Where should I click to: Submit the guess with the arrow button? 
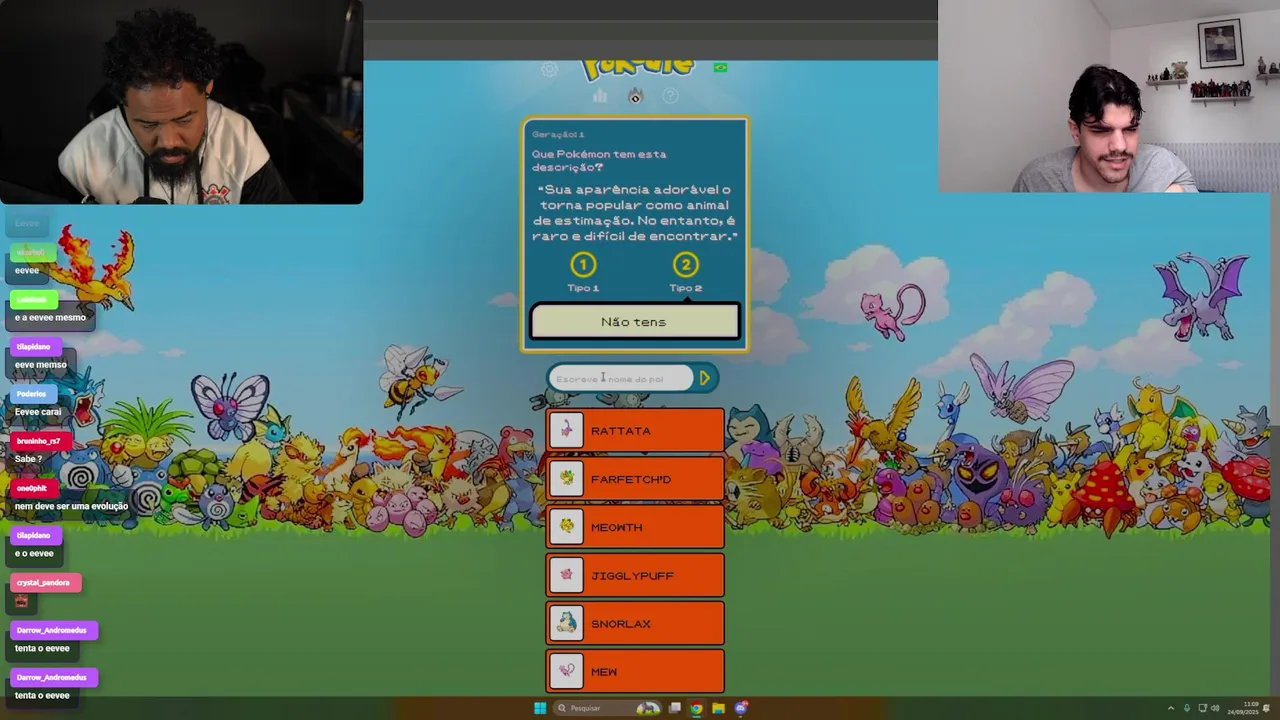tap(705, 378)
